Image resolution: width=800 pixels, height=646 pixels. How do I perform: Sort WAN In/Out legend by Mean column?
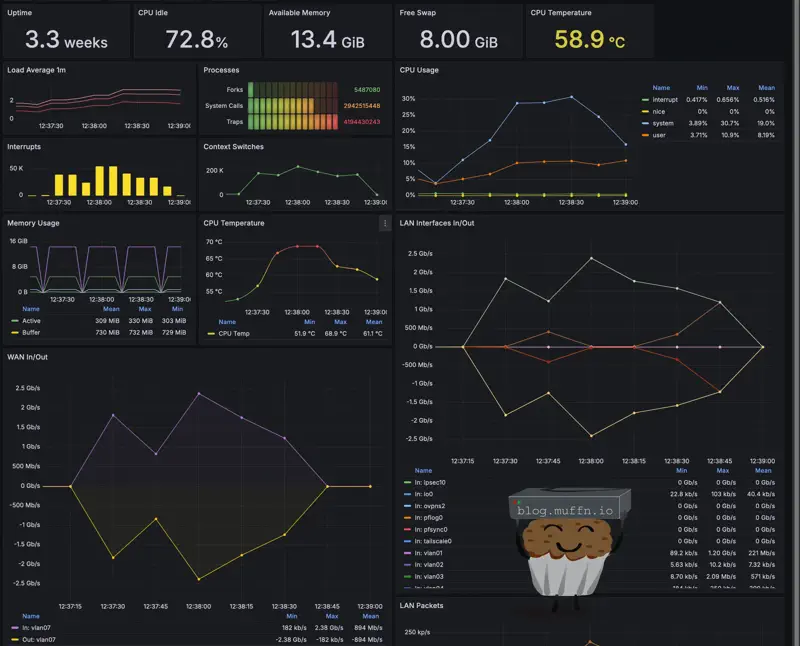point(371,616)
